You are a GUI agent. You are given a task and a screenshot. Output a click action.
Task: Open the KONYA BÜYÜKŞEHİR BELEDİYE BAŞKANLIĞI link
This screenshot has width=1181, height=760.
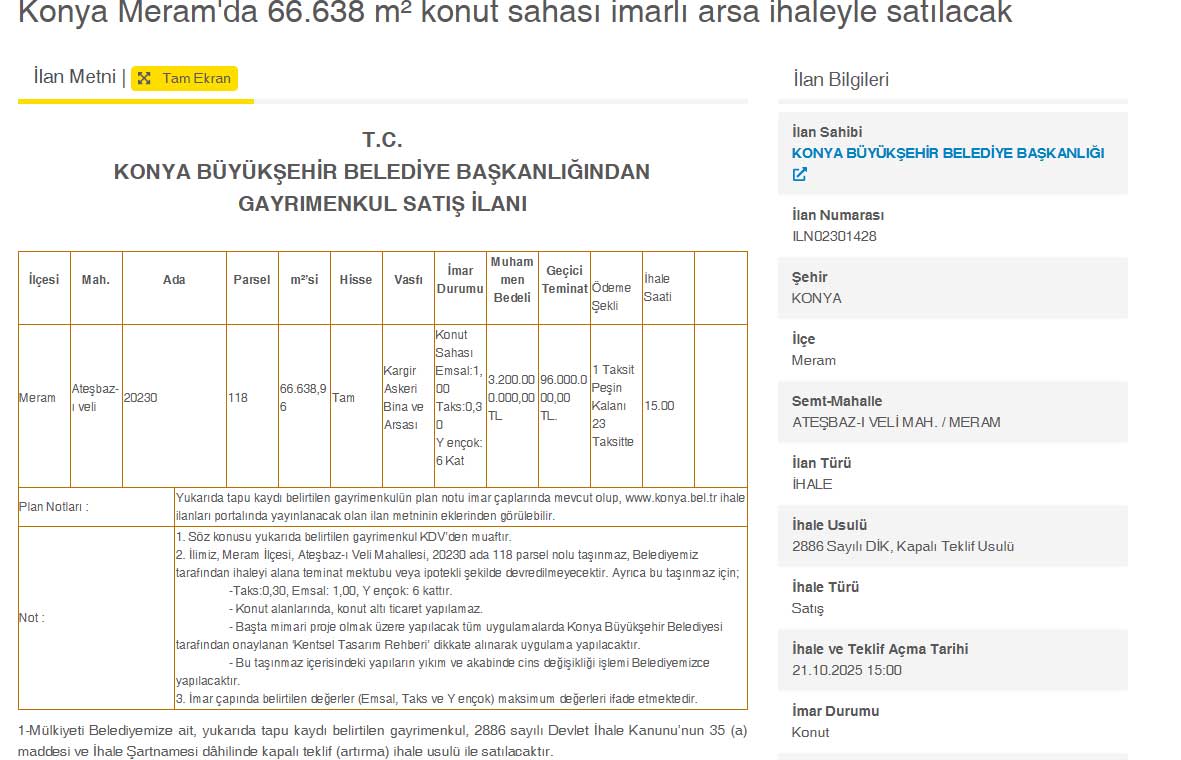coord(948,153)
